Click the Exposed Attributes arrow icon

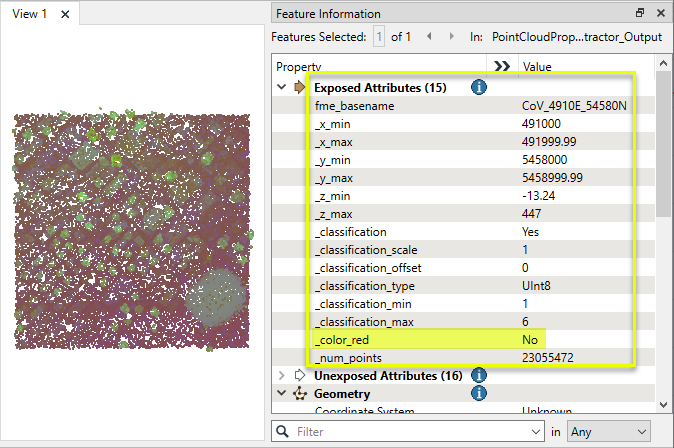coord(299,88)
